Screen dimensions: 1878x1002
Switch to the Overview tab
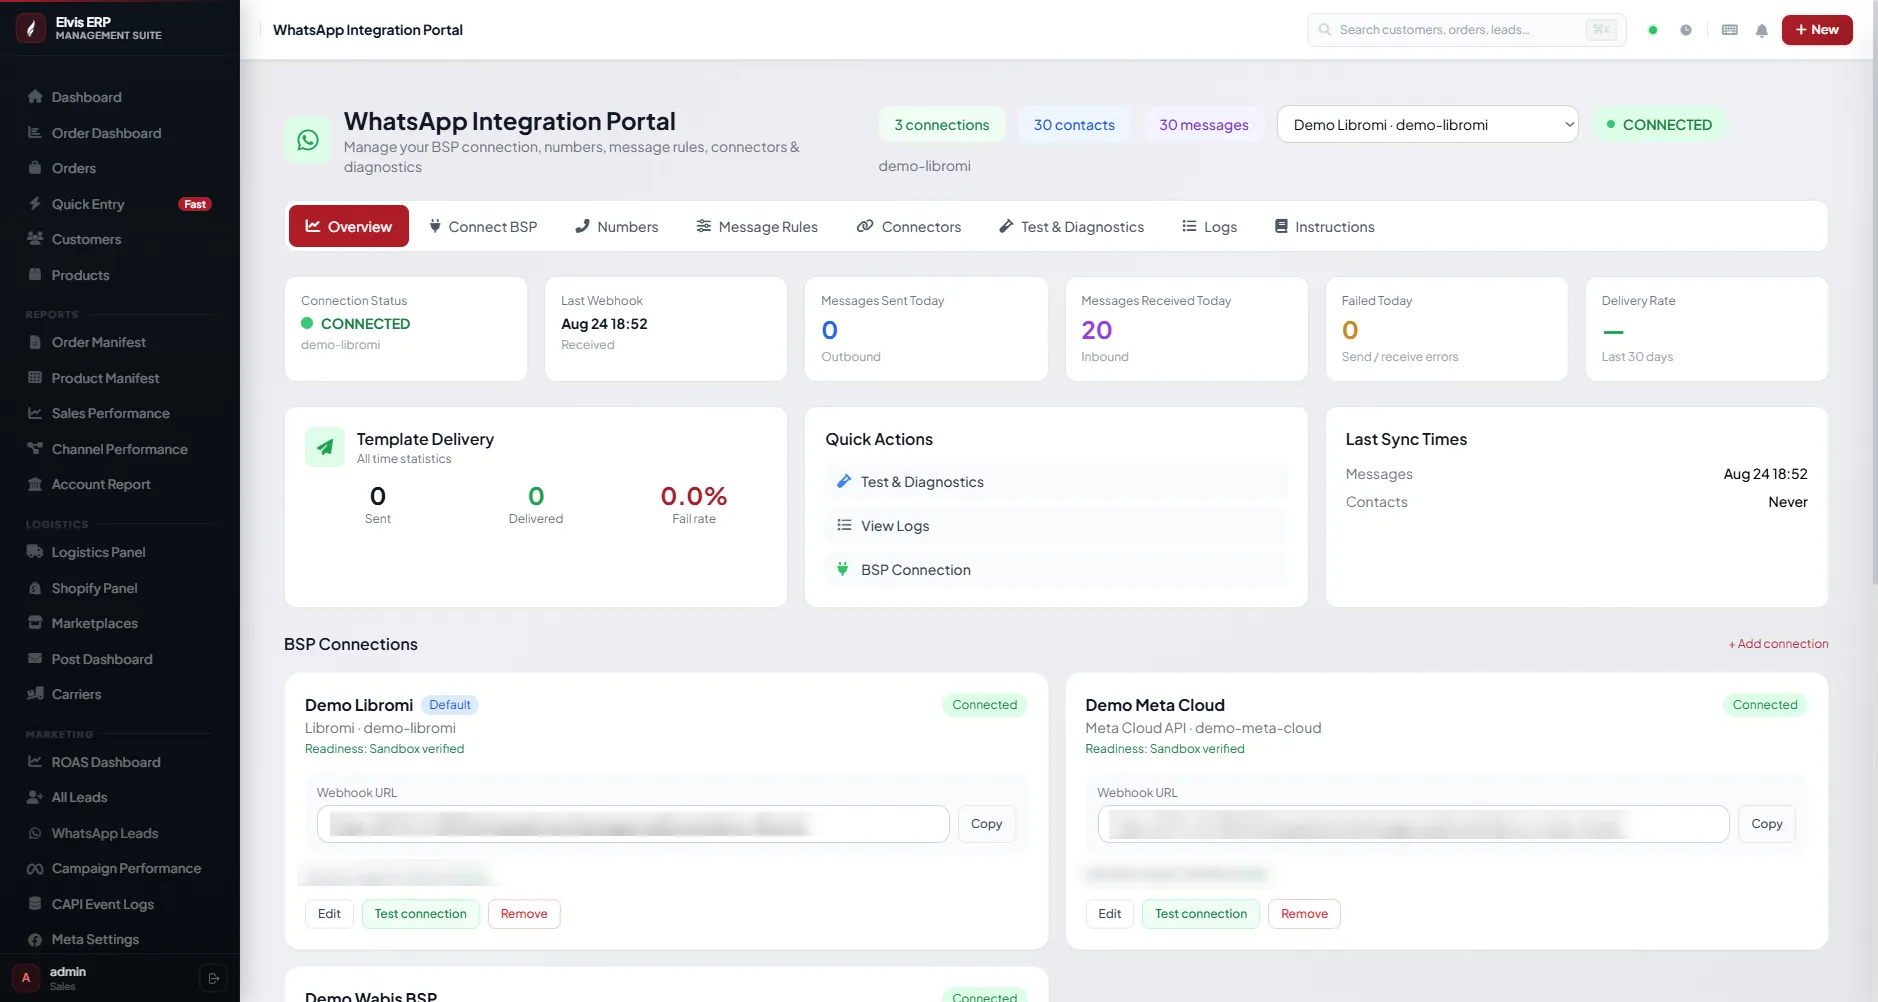tap(349, 227)
